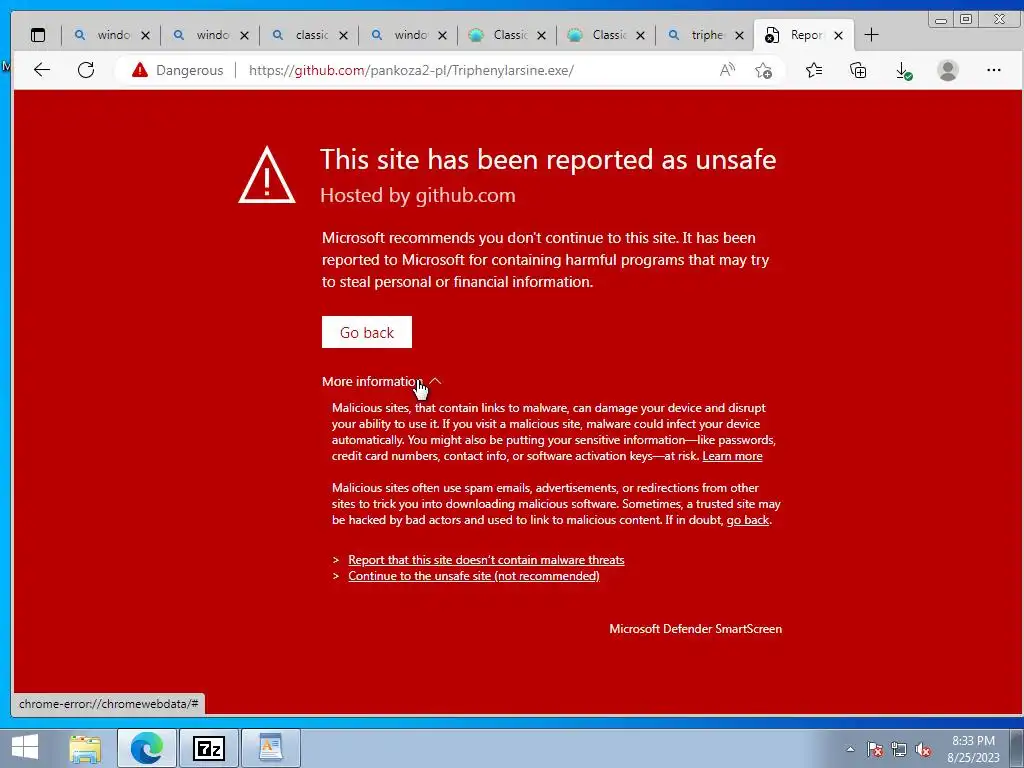Open the Action Center flag icon
The height and width of the screenshot is (768, 1024).
tap(875, 749)
